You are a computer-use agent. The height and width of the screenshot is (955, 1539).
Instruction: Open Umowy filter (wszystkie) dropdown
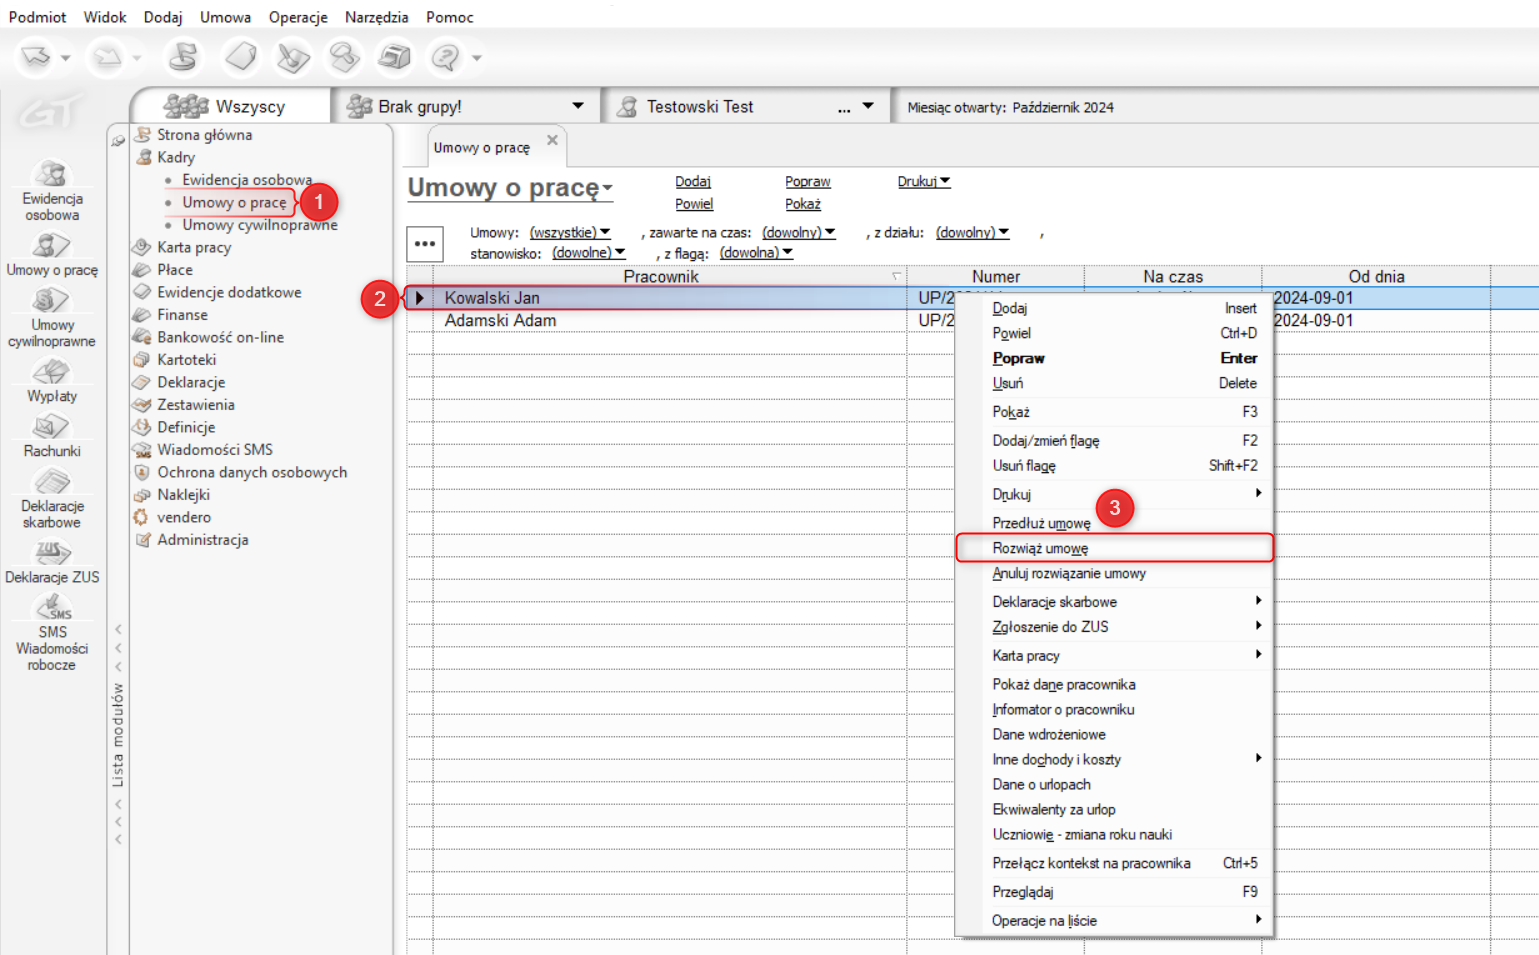[x=570, y=232]
